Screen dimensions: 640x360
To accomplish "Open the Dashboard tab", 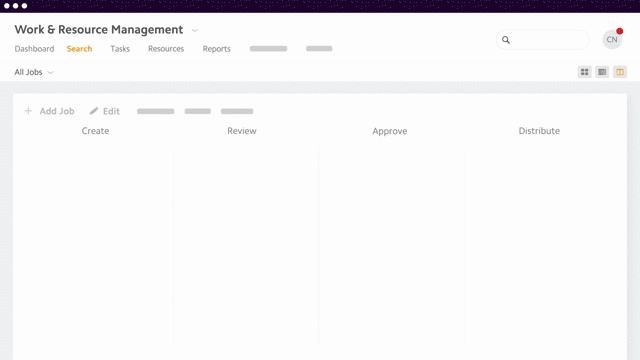I will [34, 49].
